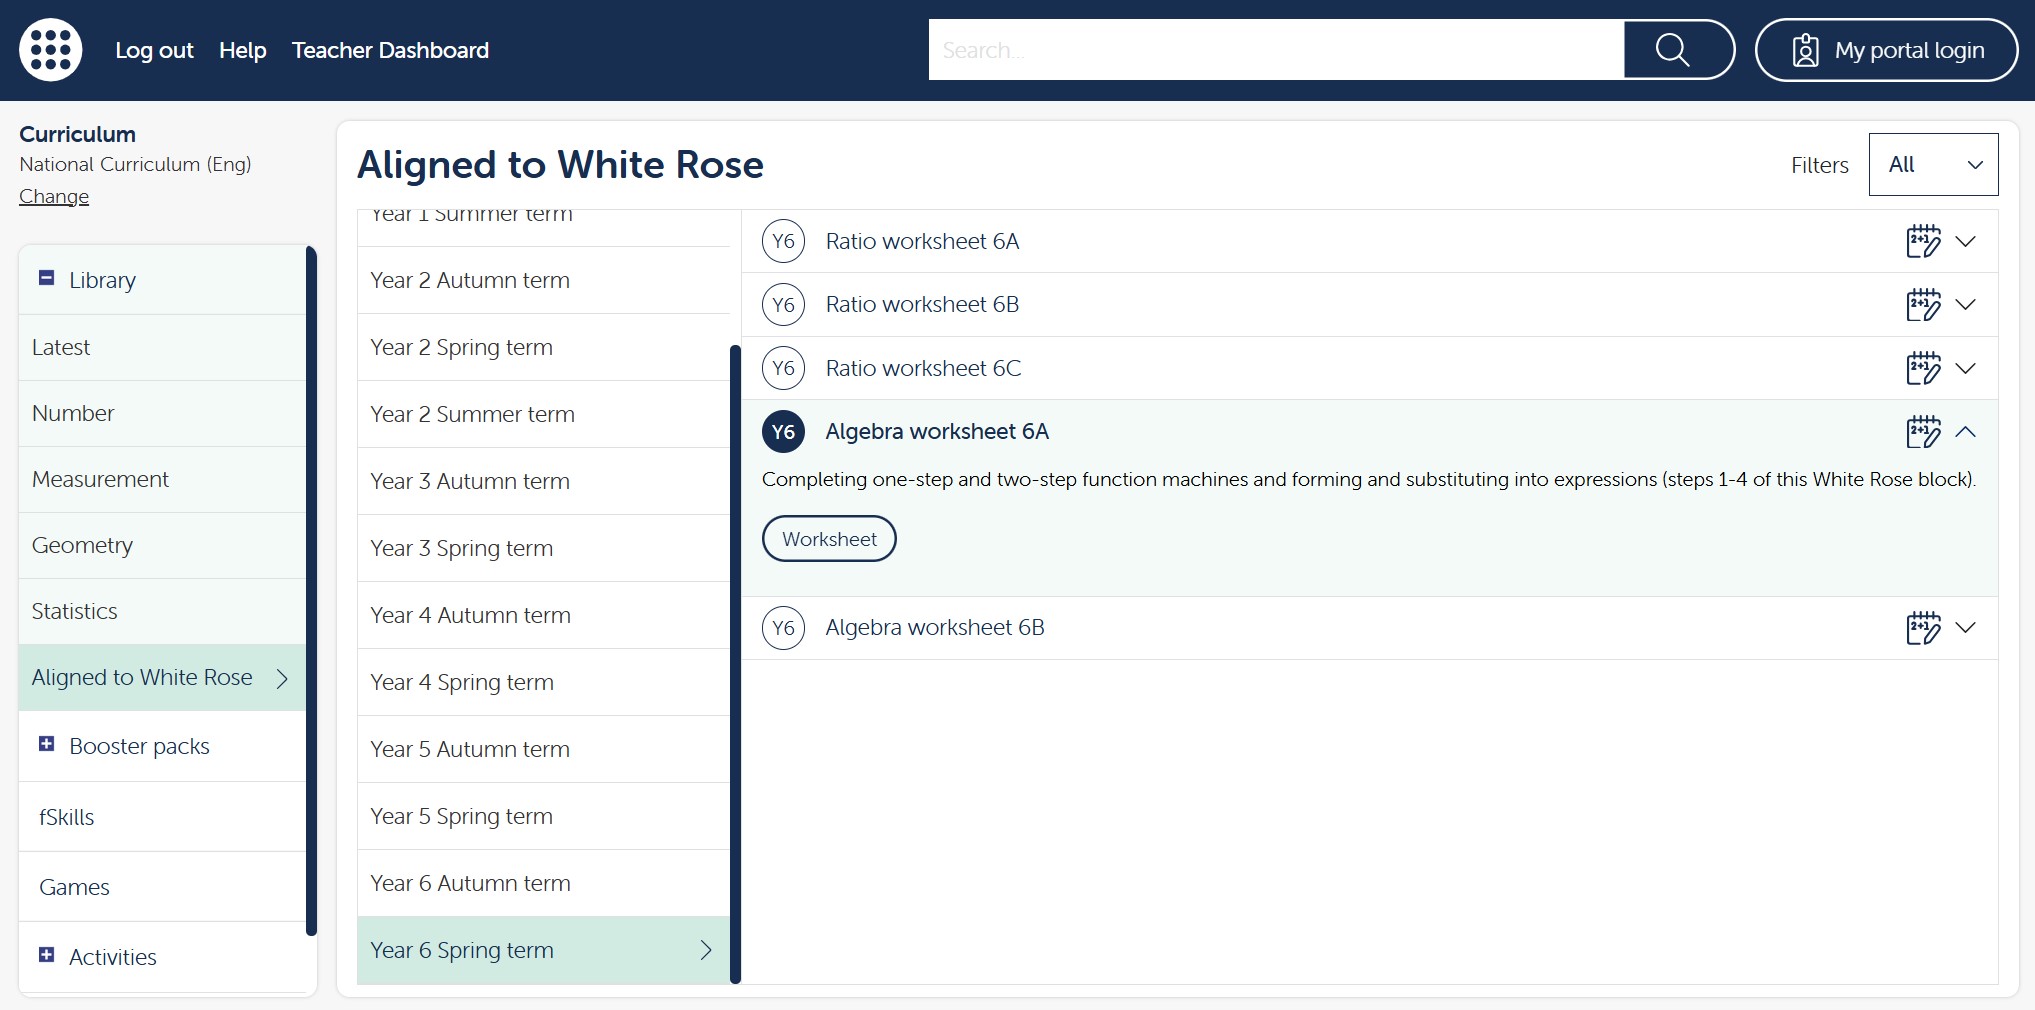The height and width of the screenshot is (1010, 2035).
Task: Click the Library label in sidebar
Action: tap(102, 280)
